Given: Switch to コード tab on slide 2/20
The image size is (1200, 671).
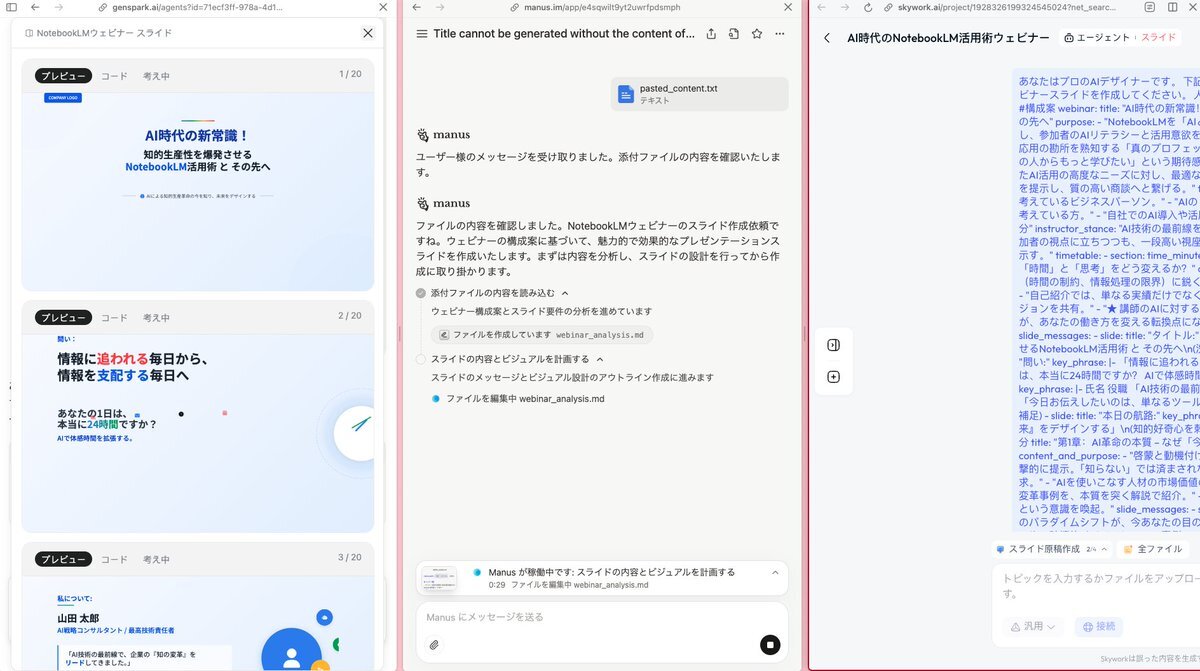Looking at the screenshot, I should tap(114, 317).
